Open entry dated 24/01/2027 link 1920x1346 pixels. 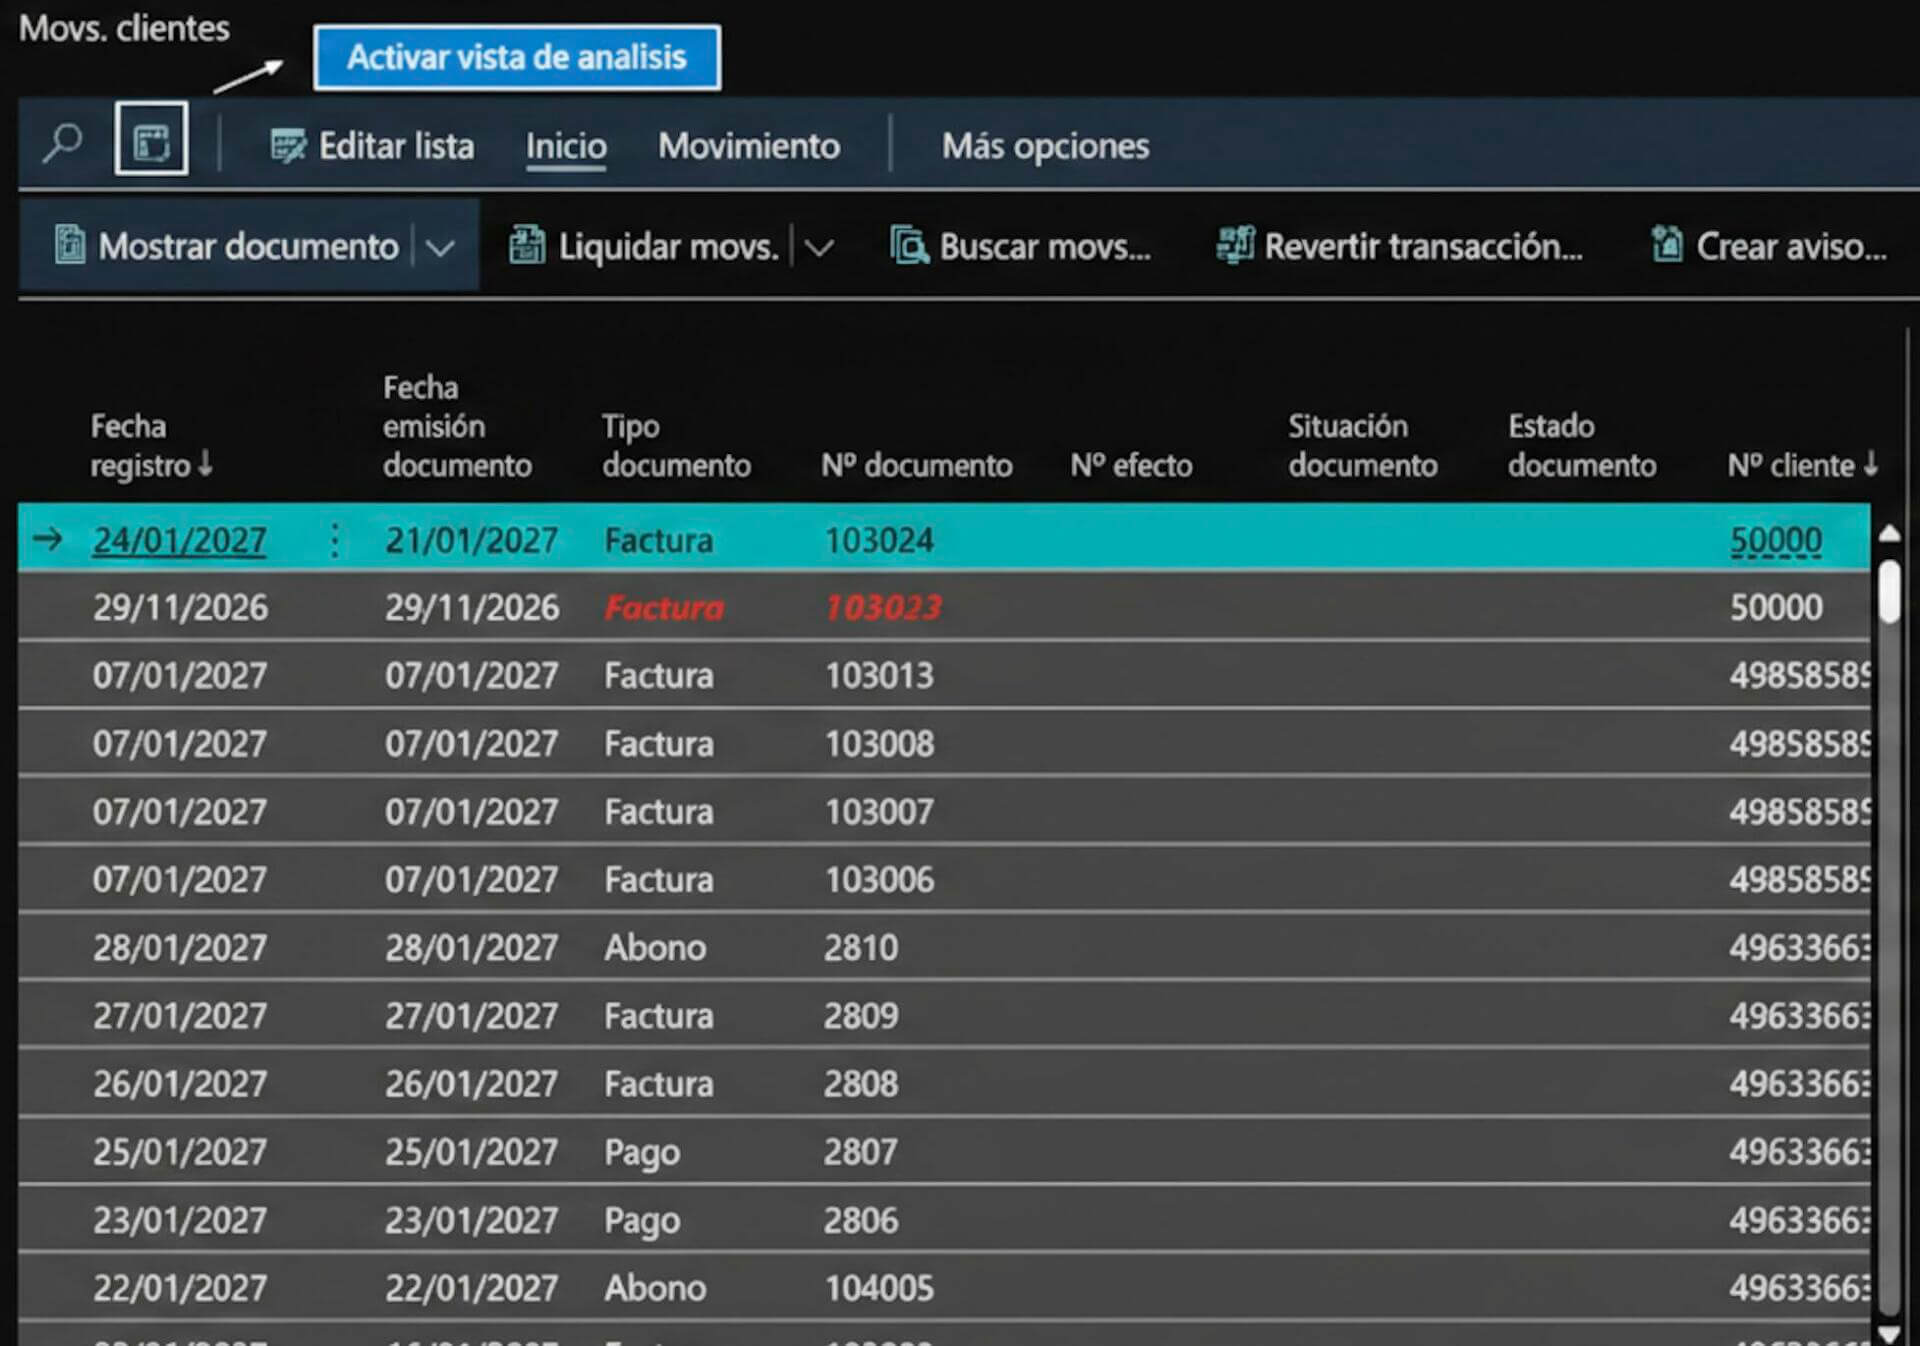coord(178,540)
